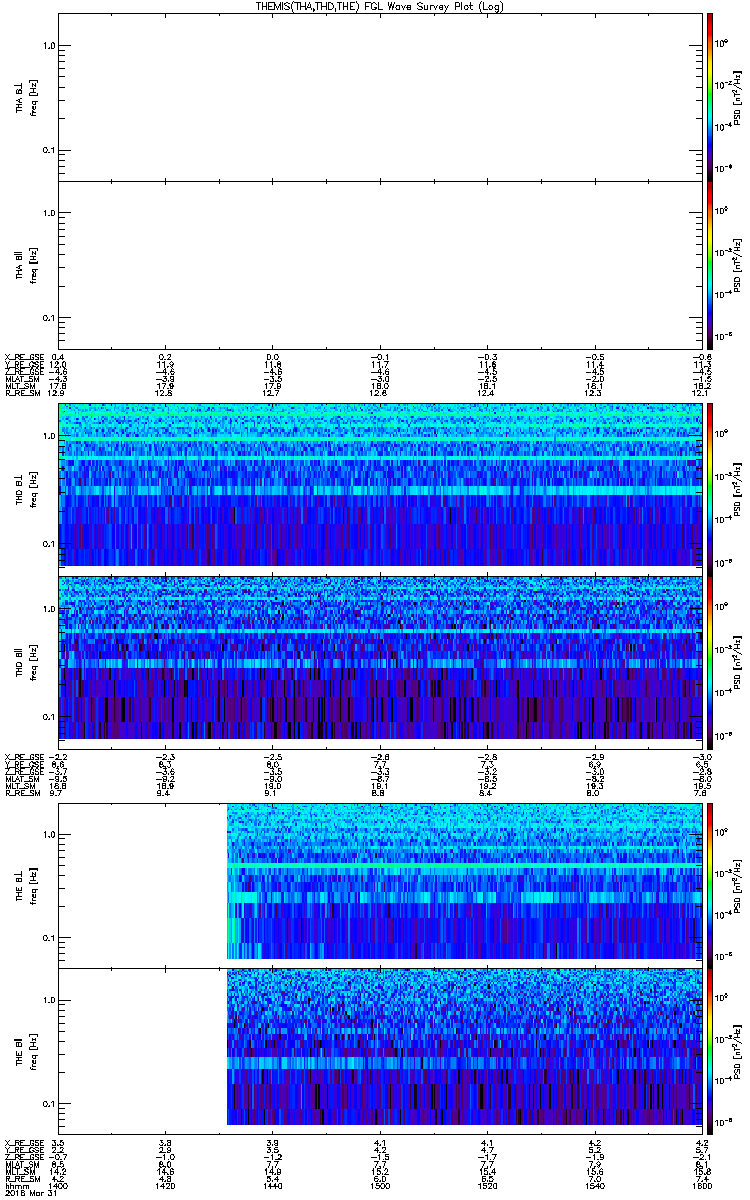Click the 1.0 frequency tick on THA B-perp

pyautogui.click(x=49, y=45)
